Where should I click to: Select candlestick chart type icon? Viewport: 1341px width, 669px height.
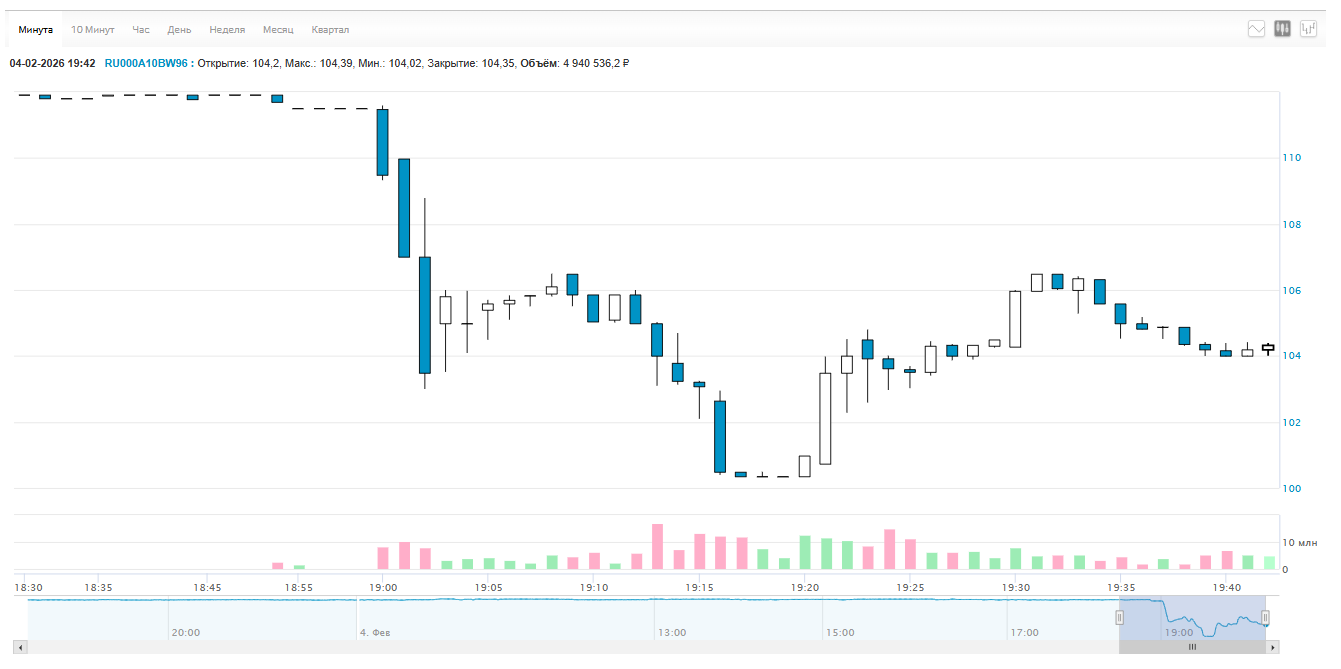1282,29
